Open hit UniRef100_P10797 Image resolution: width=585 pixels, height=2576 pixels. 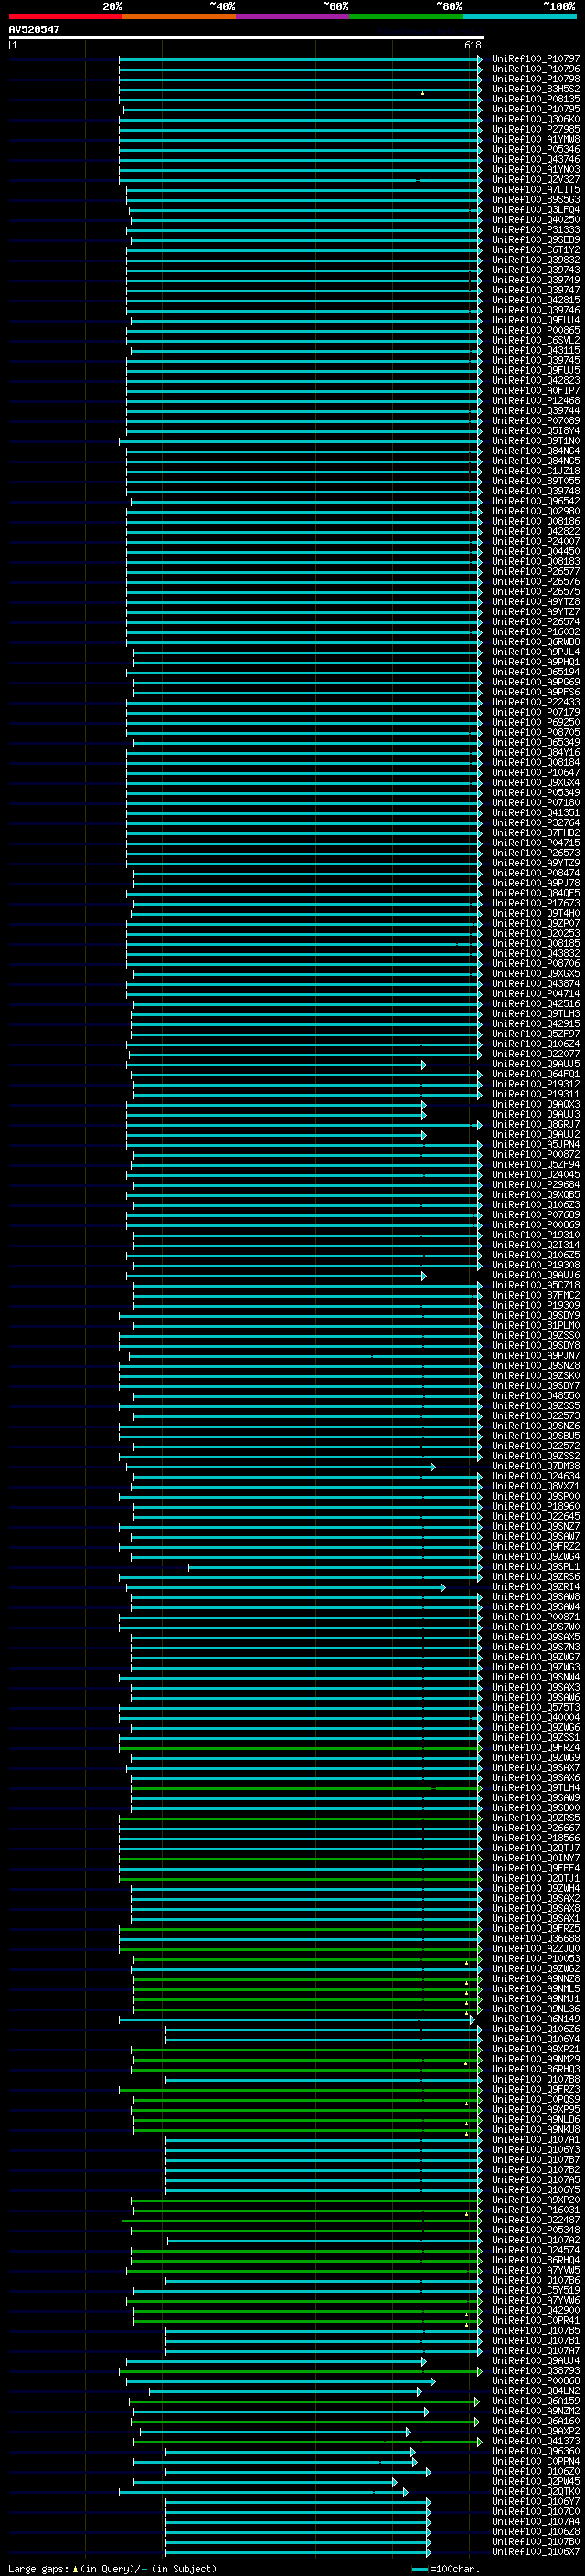536,59
